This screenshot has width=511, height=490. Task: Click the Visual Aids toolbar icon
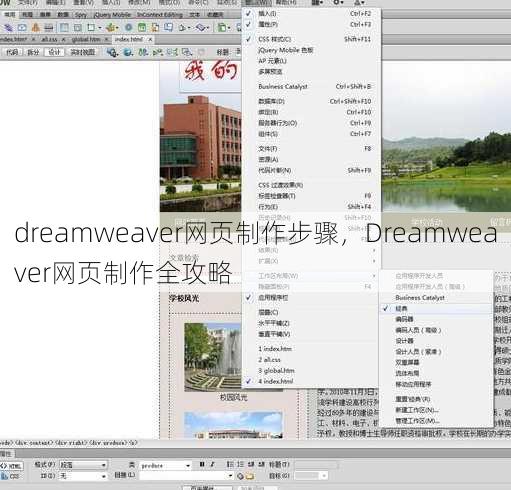point(187,52)
